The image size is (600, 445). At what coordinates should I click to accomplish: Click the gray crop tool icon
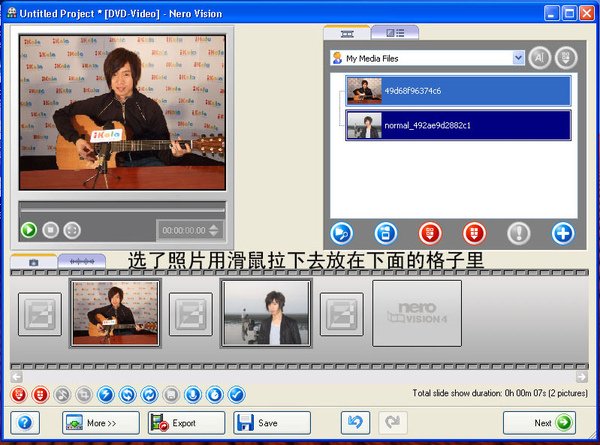coord(84,394)
